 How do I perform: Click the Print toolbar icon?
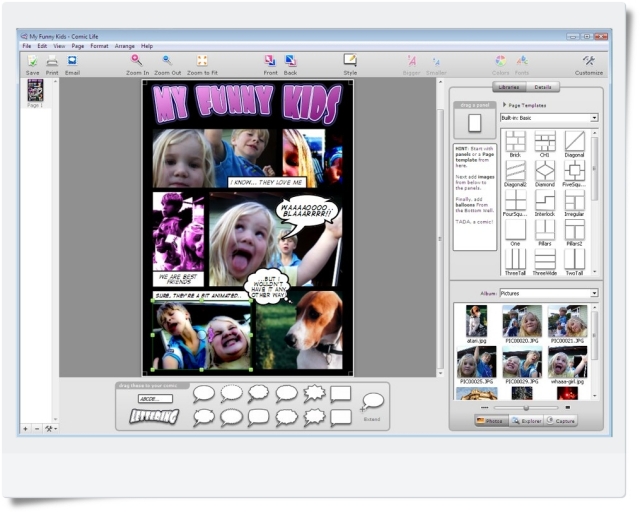click(x=52, y=61)
